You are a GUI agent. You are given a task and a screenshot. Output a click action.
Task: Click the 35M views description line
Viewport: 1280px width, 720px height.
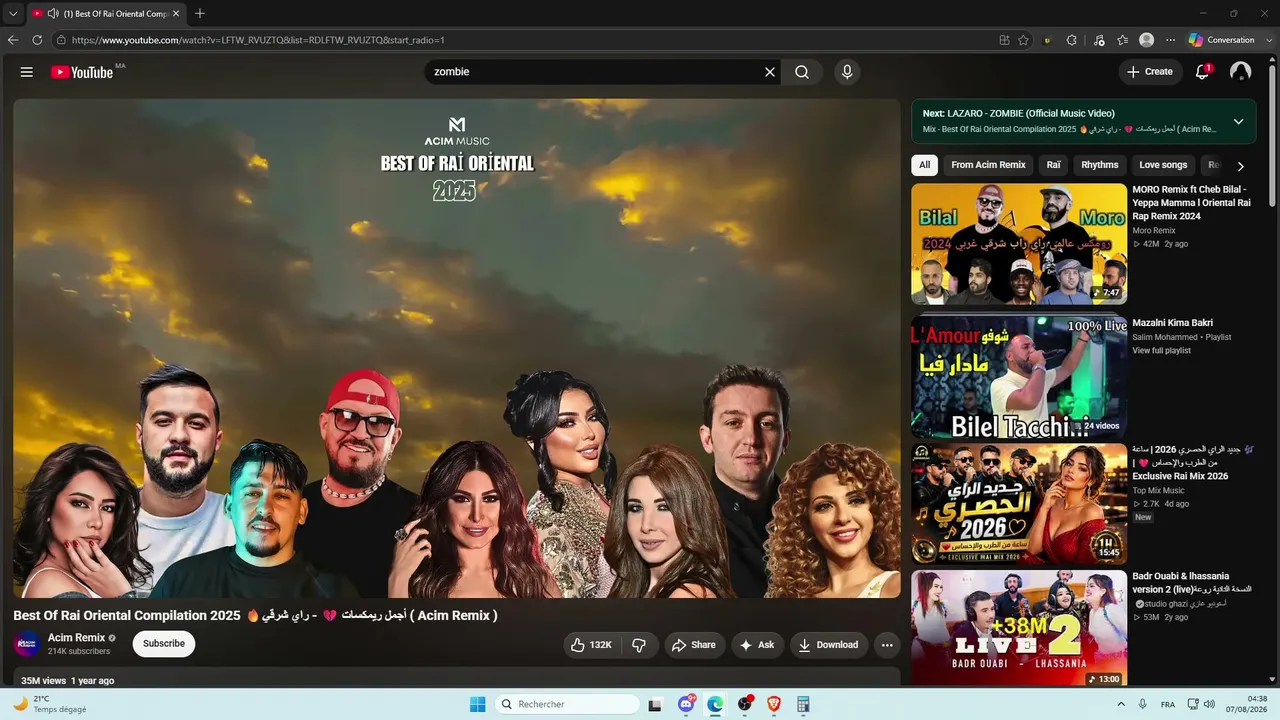(x=68, y=681)
